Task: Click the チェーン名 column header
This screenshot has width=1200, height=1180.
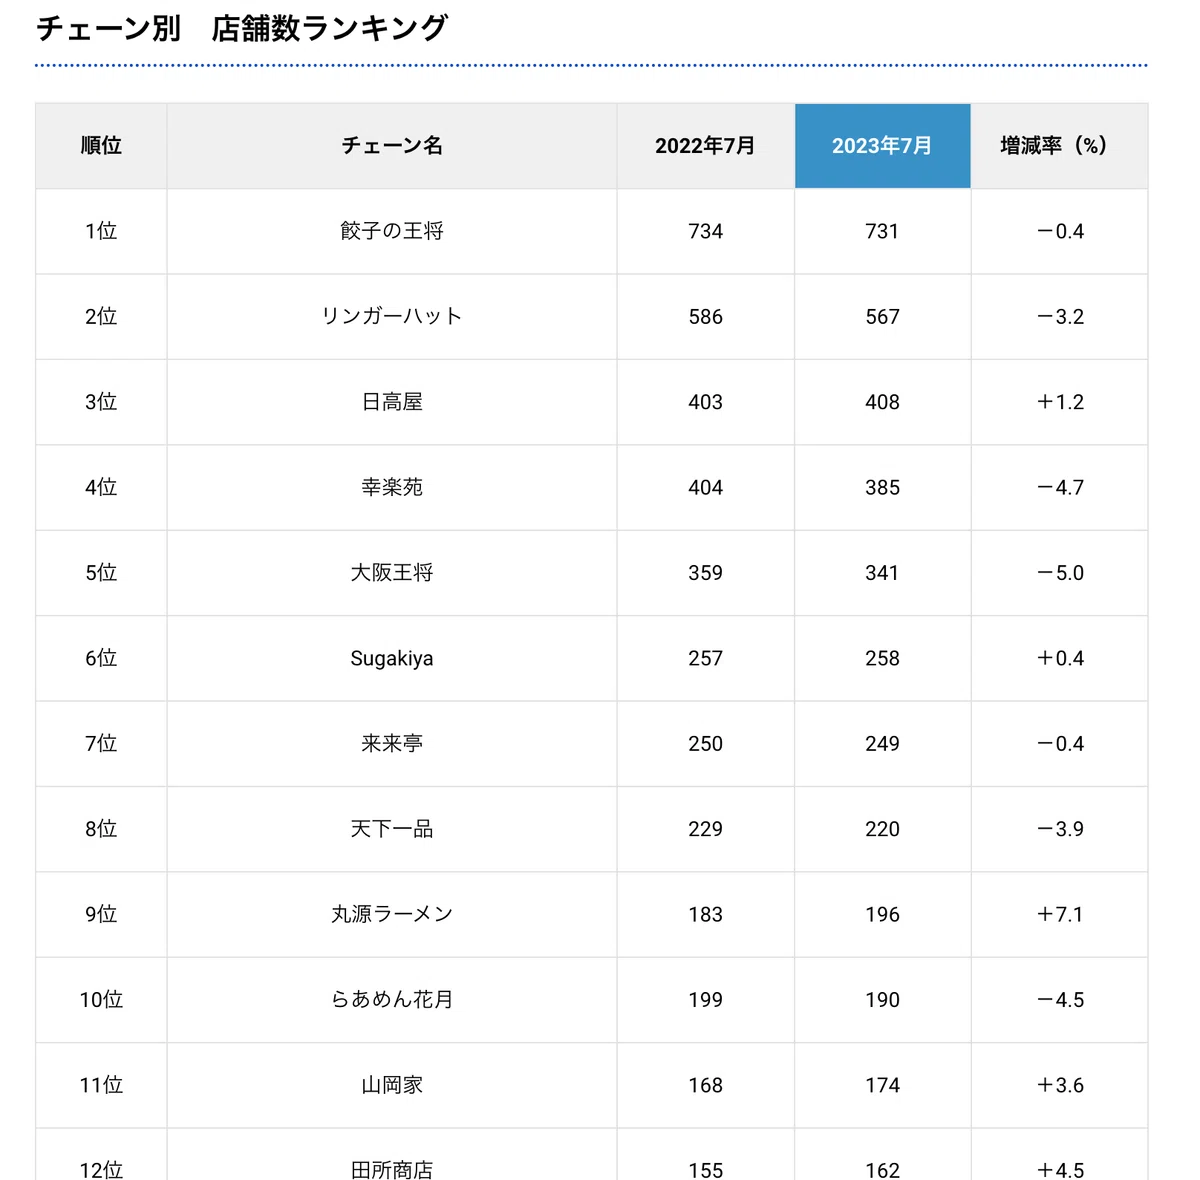Action: (x=392, y=146)
